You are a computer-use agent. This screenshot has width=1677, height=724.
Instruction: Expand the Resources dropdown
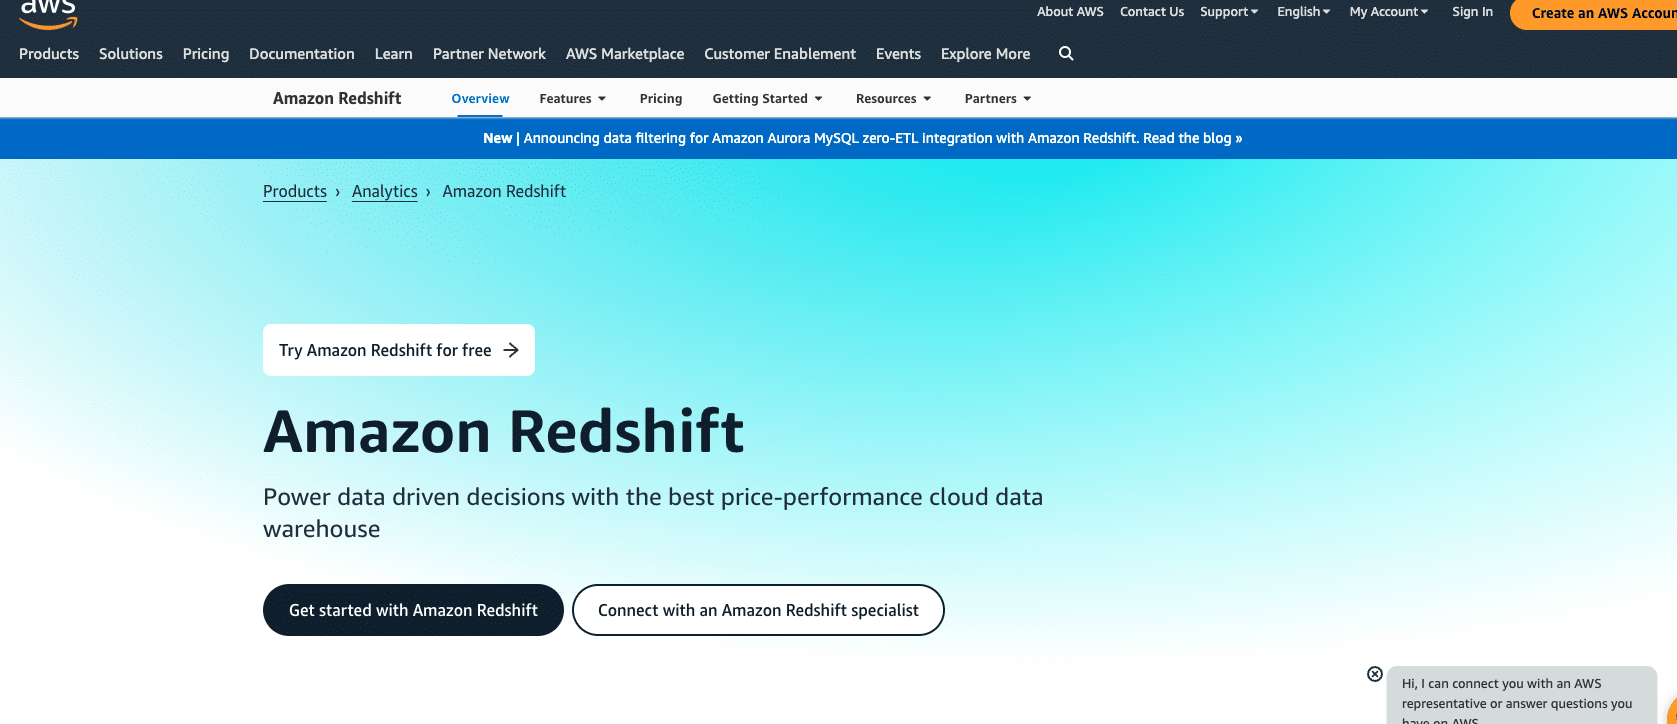point(894,99)
